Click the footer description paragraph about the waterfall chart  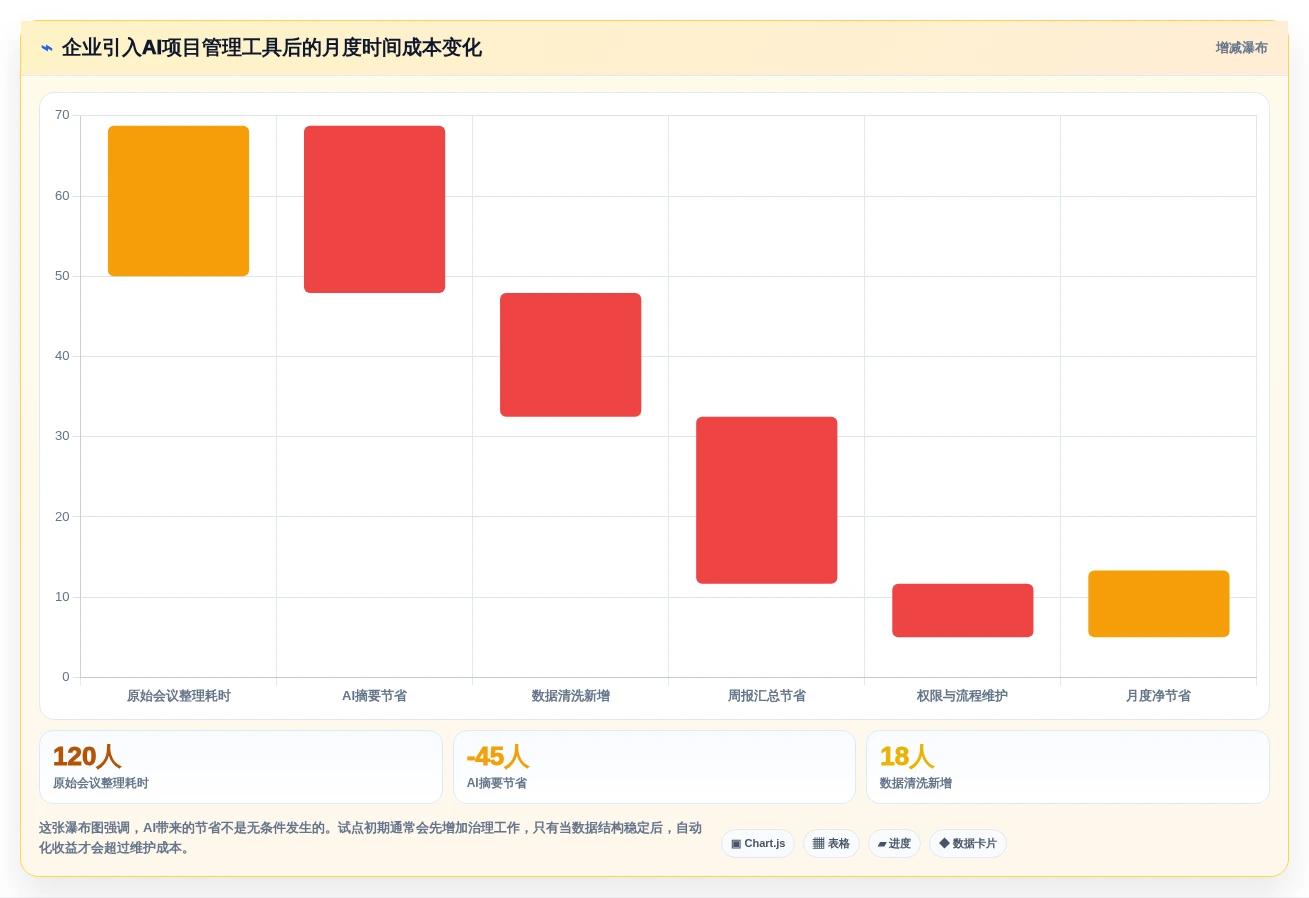tap(370, 838)
